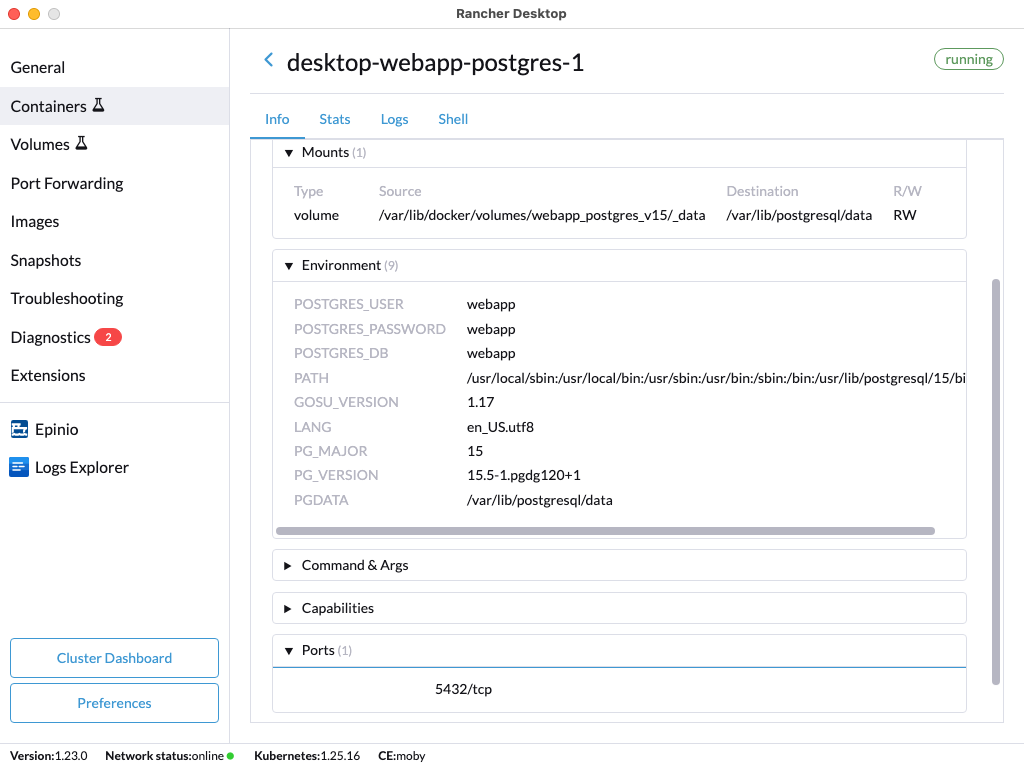Click the Network status:online text
The image size is (1024, 768).
click(165, 756)
